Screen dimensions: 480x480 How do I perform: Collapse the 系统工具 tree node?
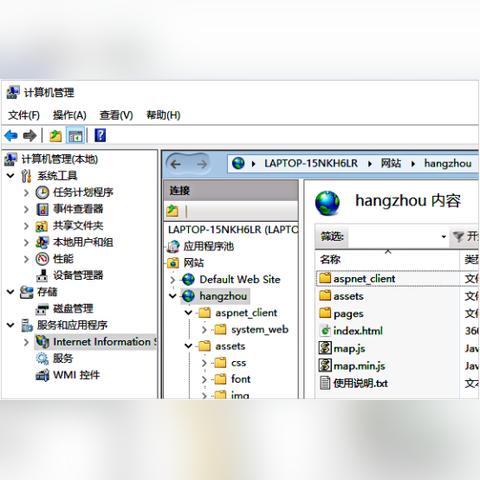click(x=10, y=175)
